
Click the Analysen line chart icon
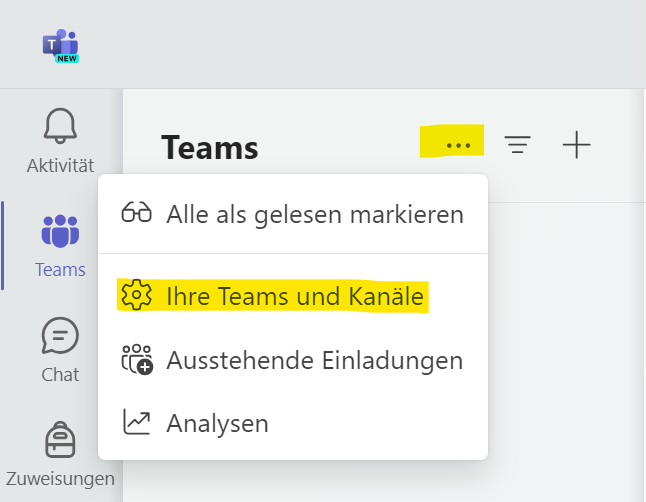pos(136,422)
